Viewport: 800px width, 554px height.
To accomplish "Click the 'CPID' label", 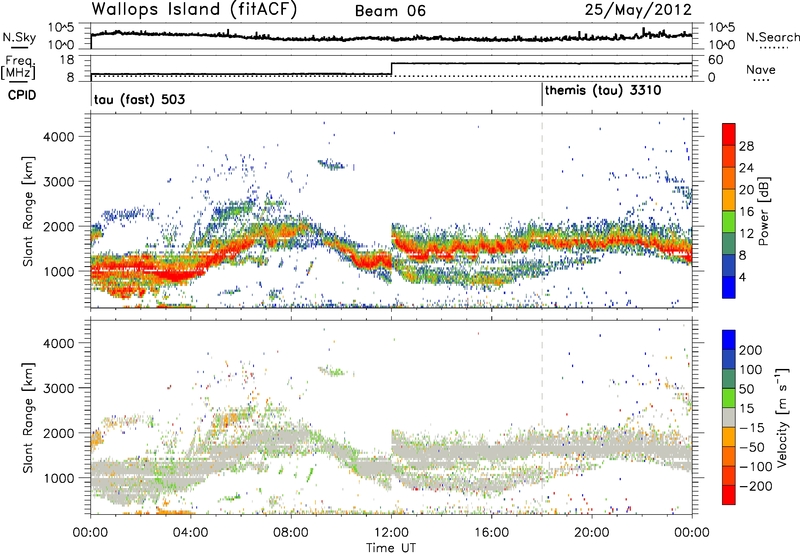I will [22, 95].
